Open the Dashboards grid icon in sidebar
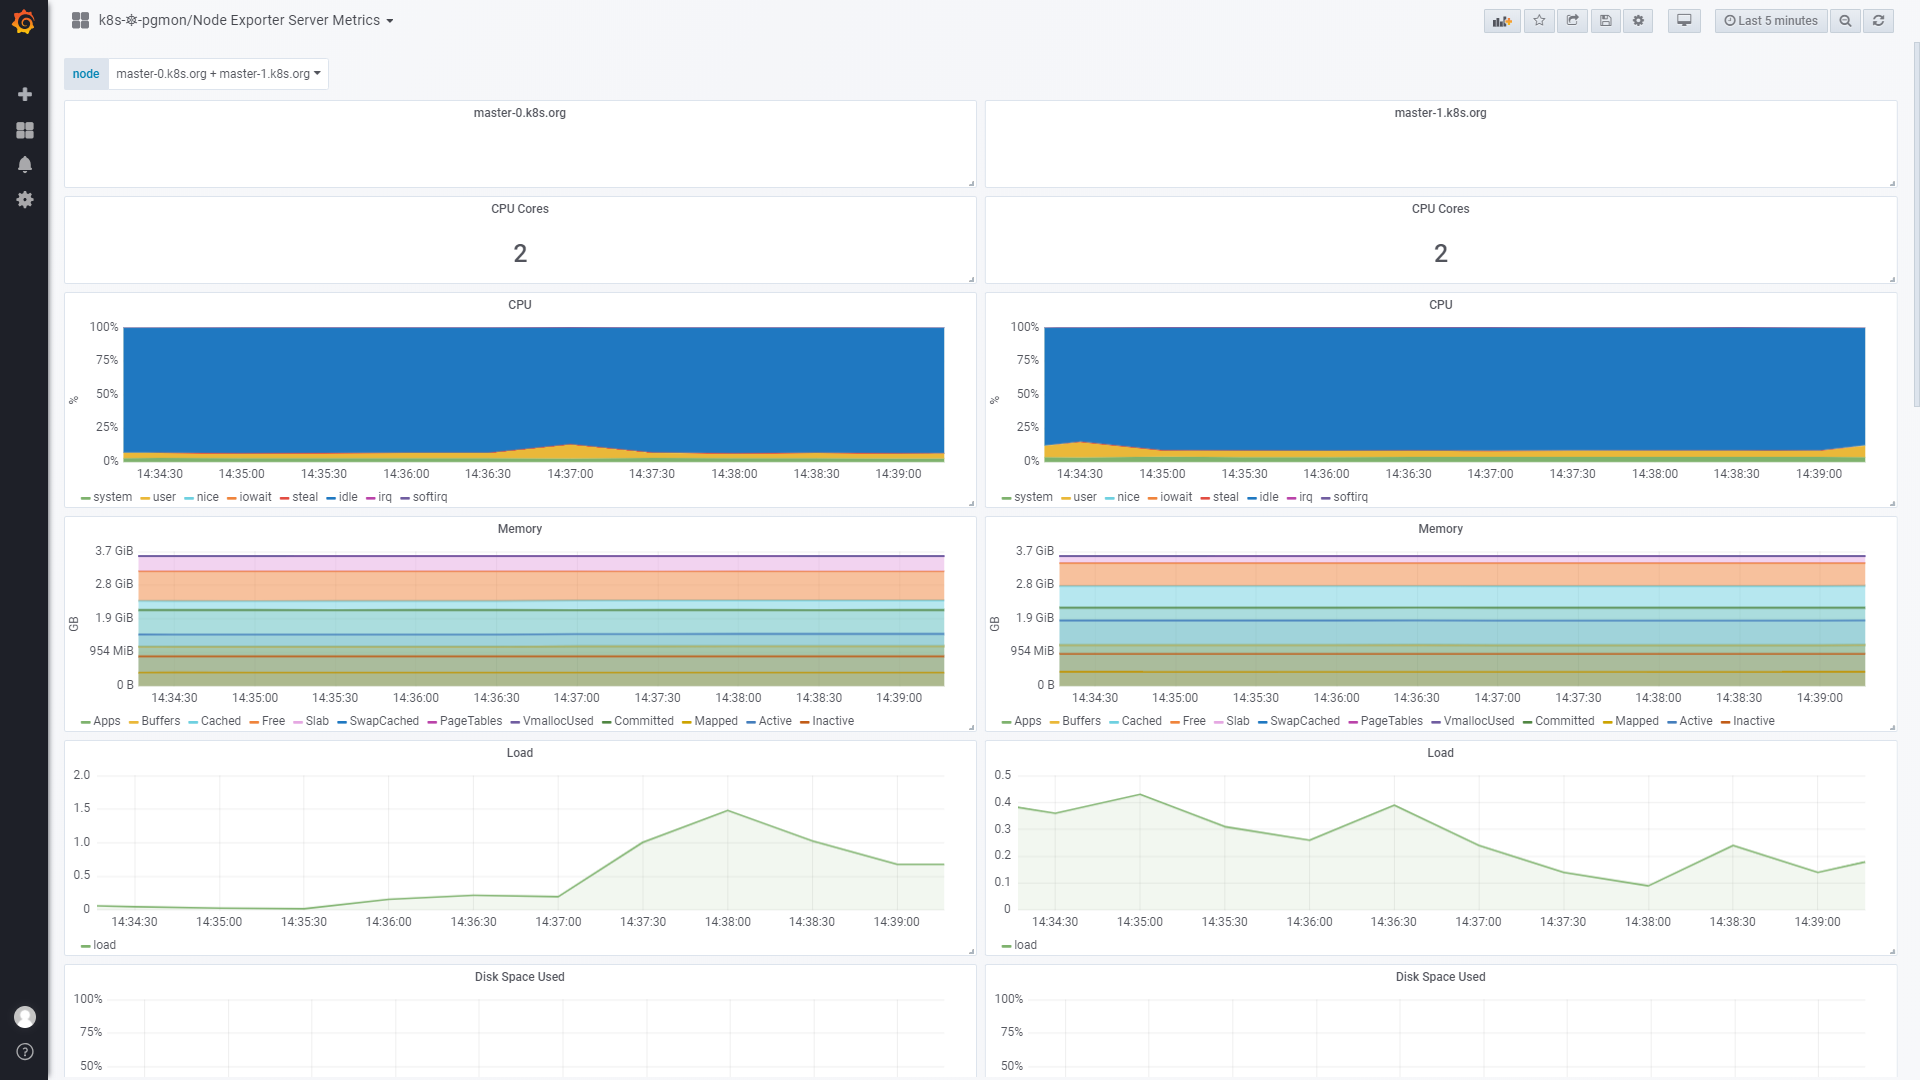Image resolution: width=1920 pixels, height=1080 pixels. click(x=25, y=130)
